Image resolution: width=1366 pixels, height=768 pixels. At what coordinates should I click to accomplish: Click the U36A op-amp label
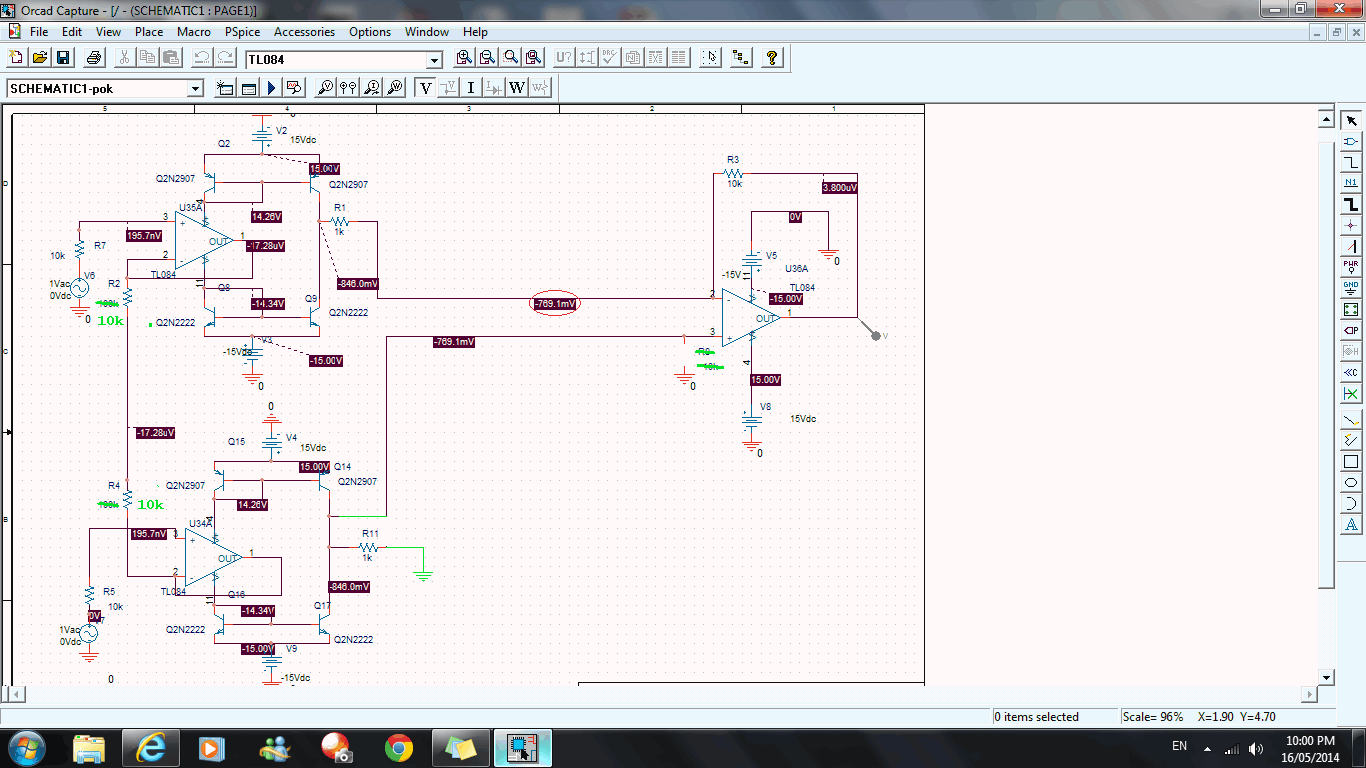click(797, 269)
